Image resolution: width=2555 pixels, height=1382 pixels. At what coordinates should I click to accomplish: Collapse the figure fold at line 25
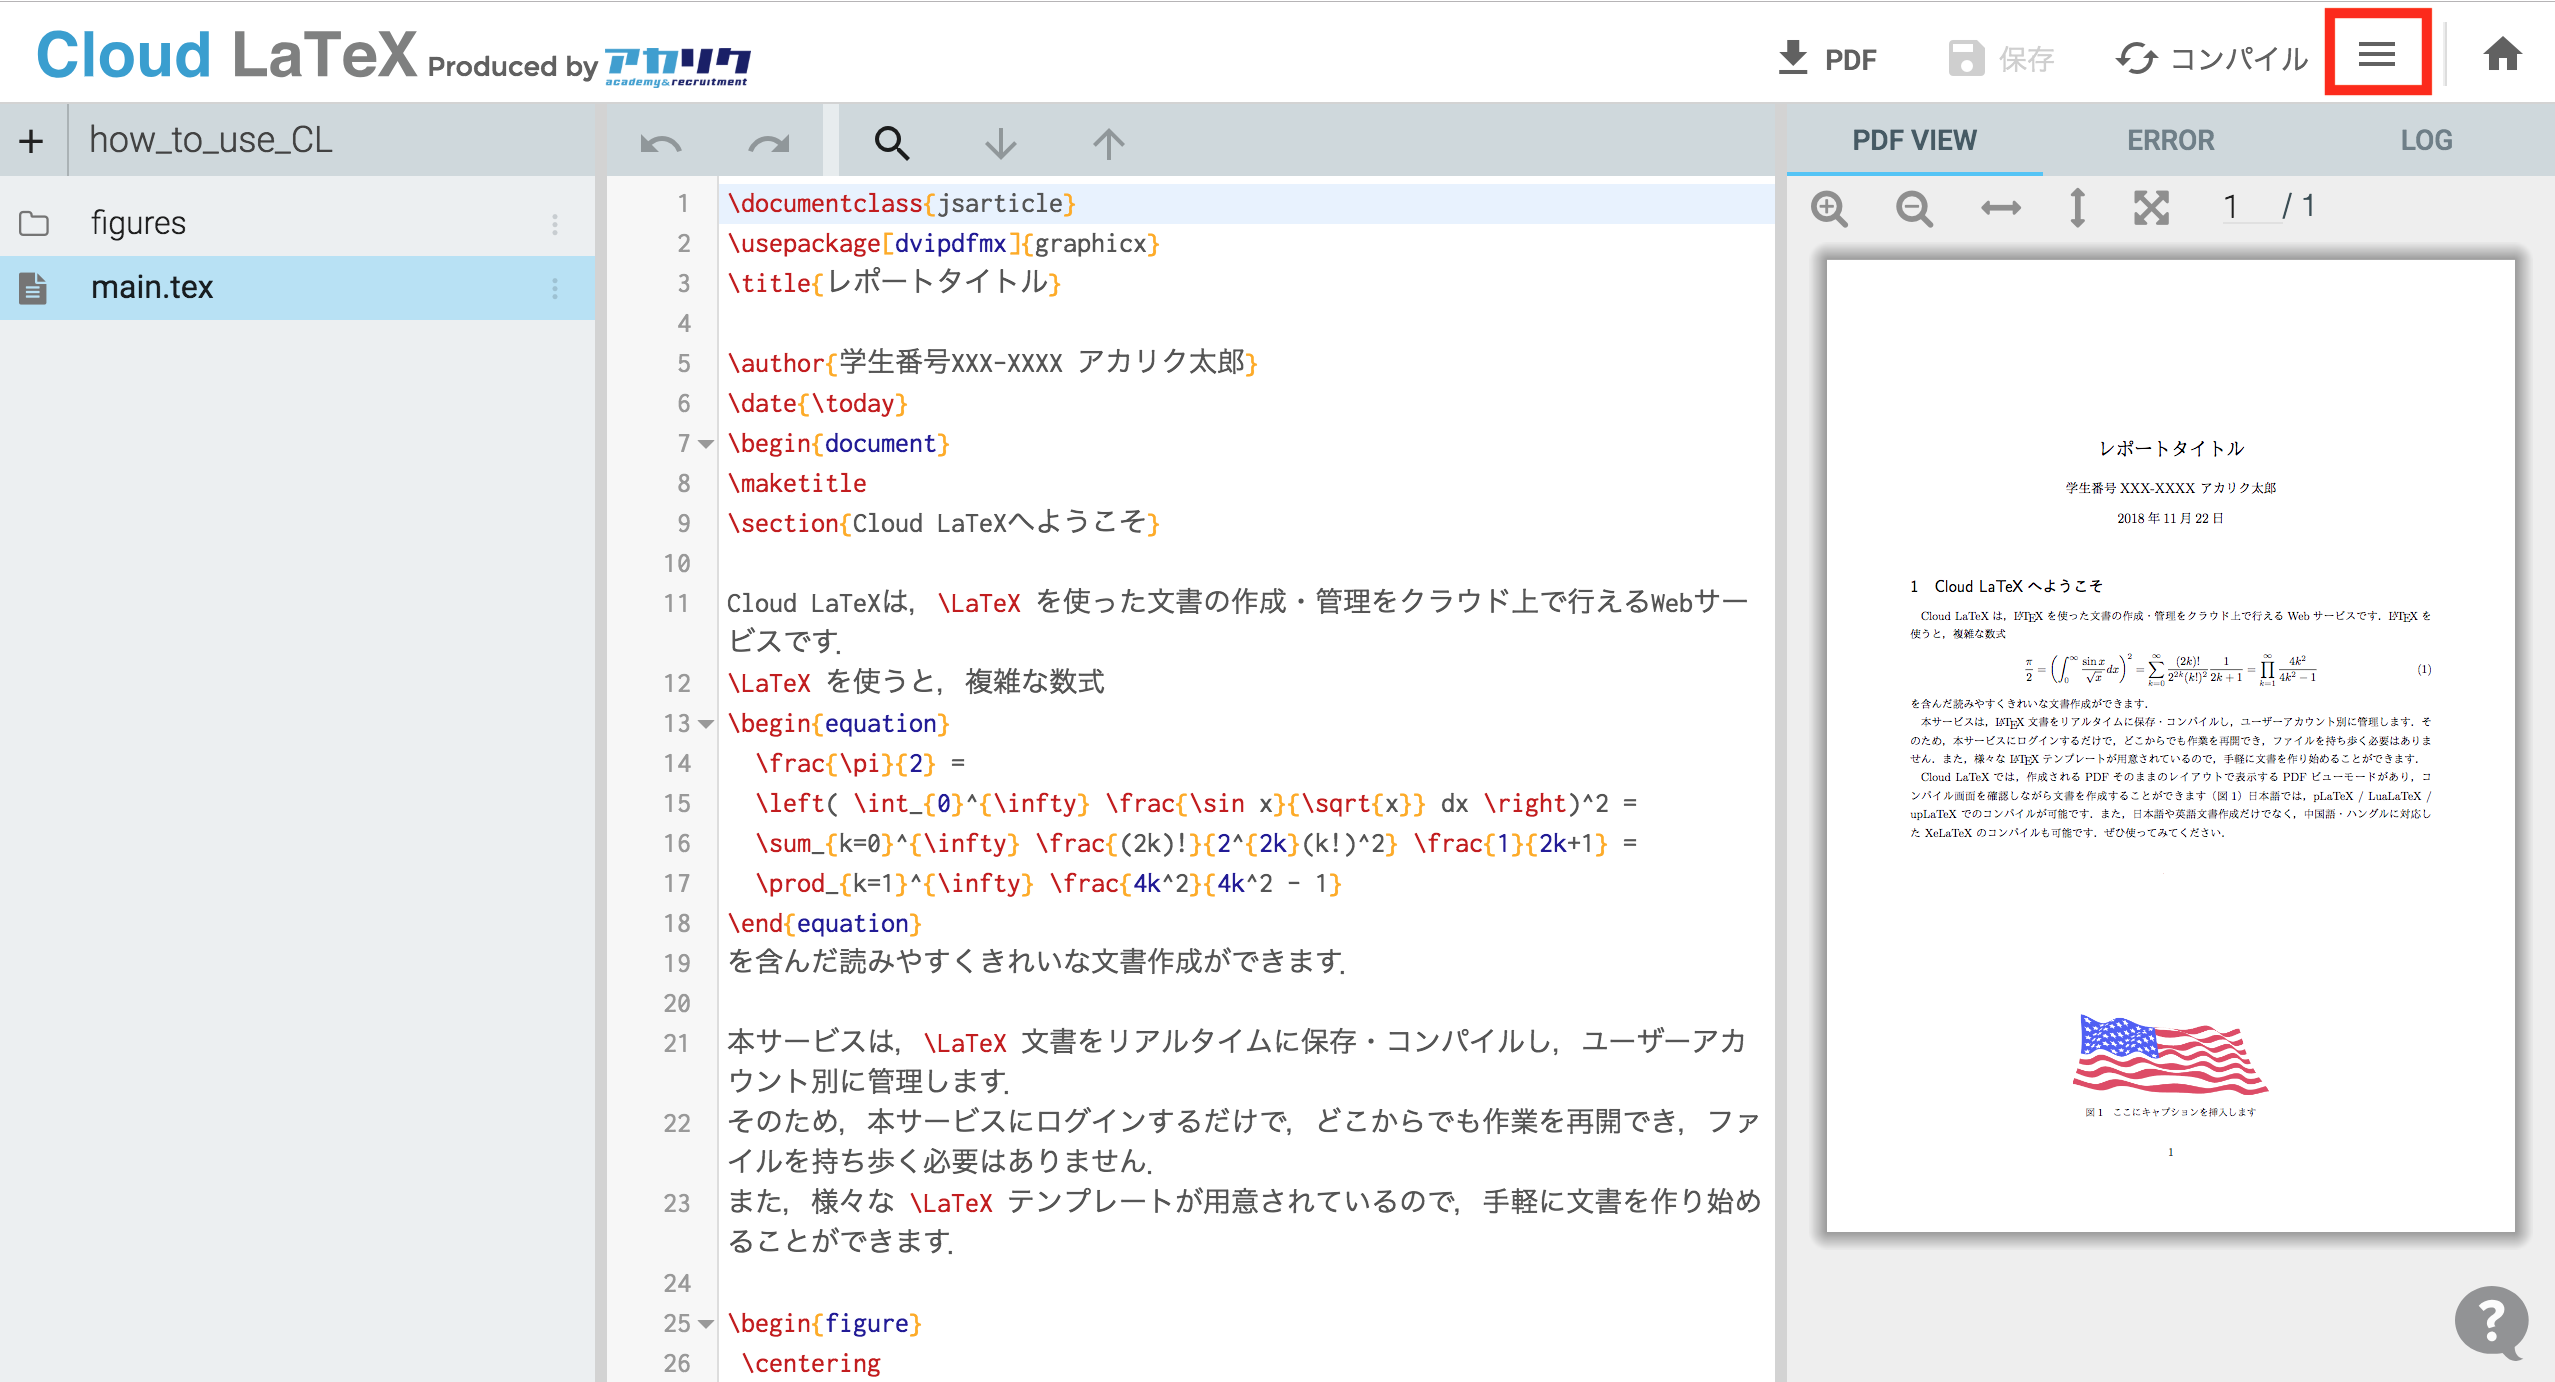(x=705, y=1324)
